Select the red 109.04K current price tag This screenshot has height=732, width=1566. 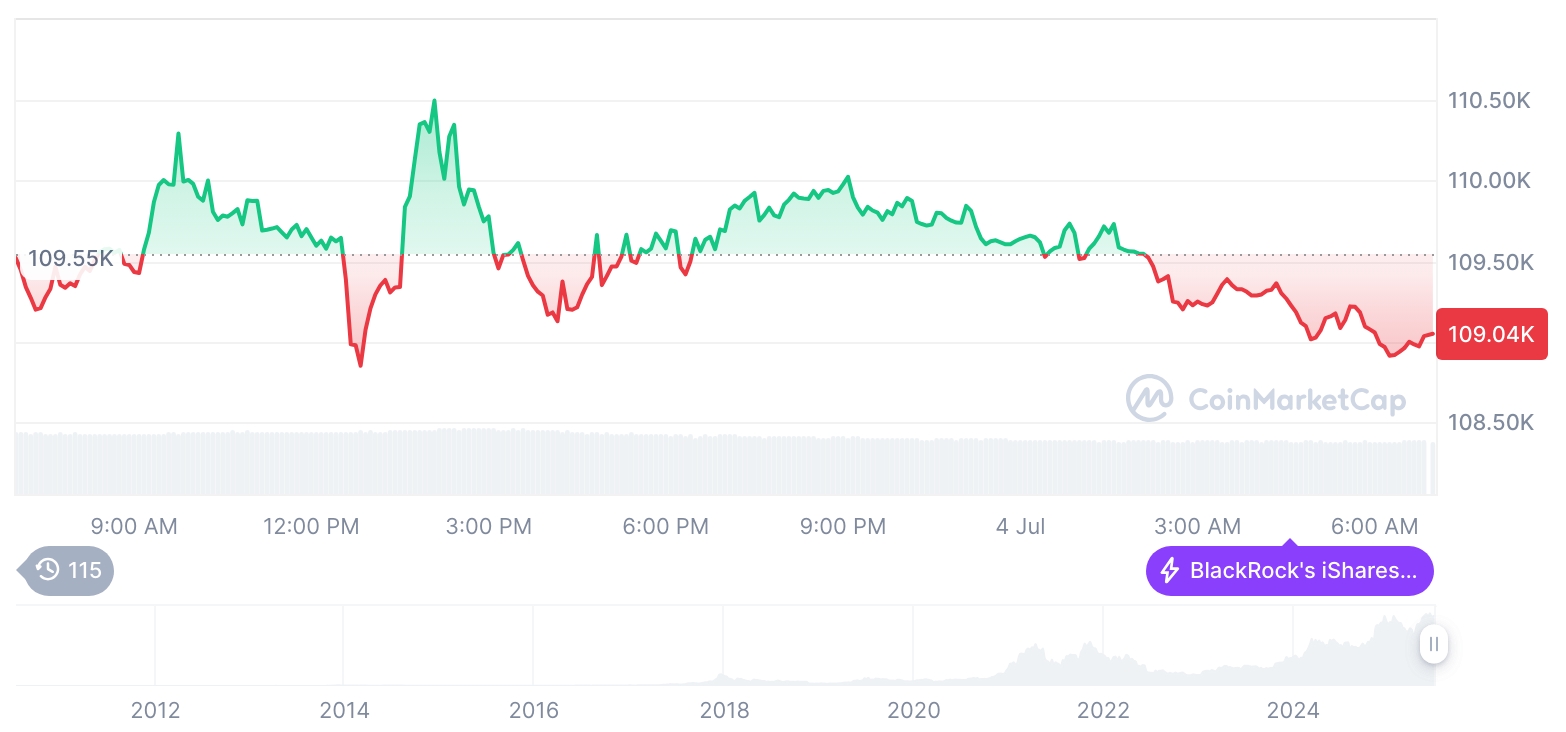(x=1491, y=334)
